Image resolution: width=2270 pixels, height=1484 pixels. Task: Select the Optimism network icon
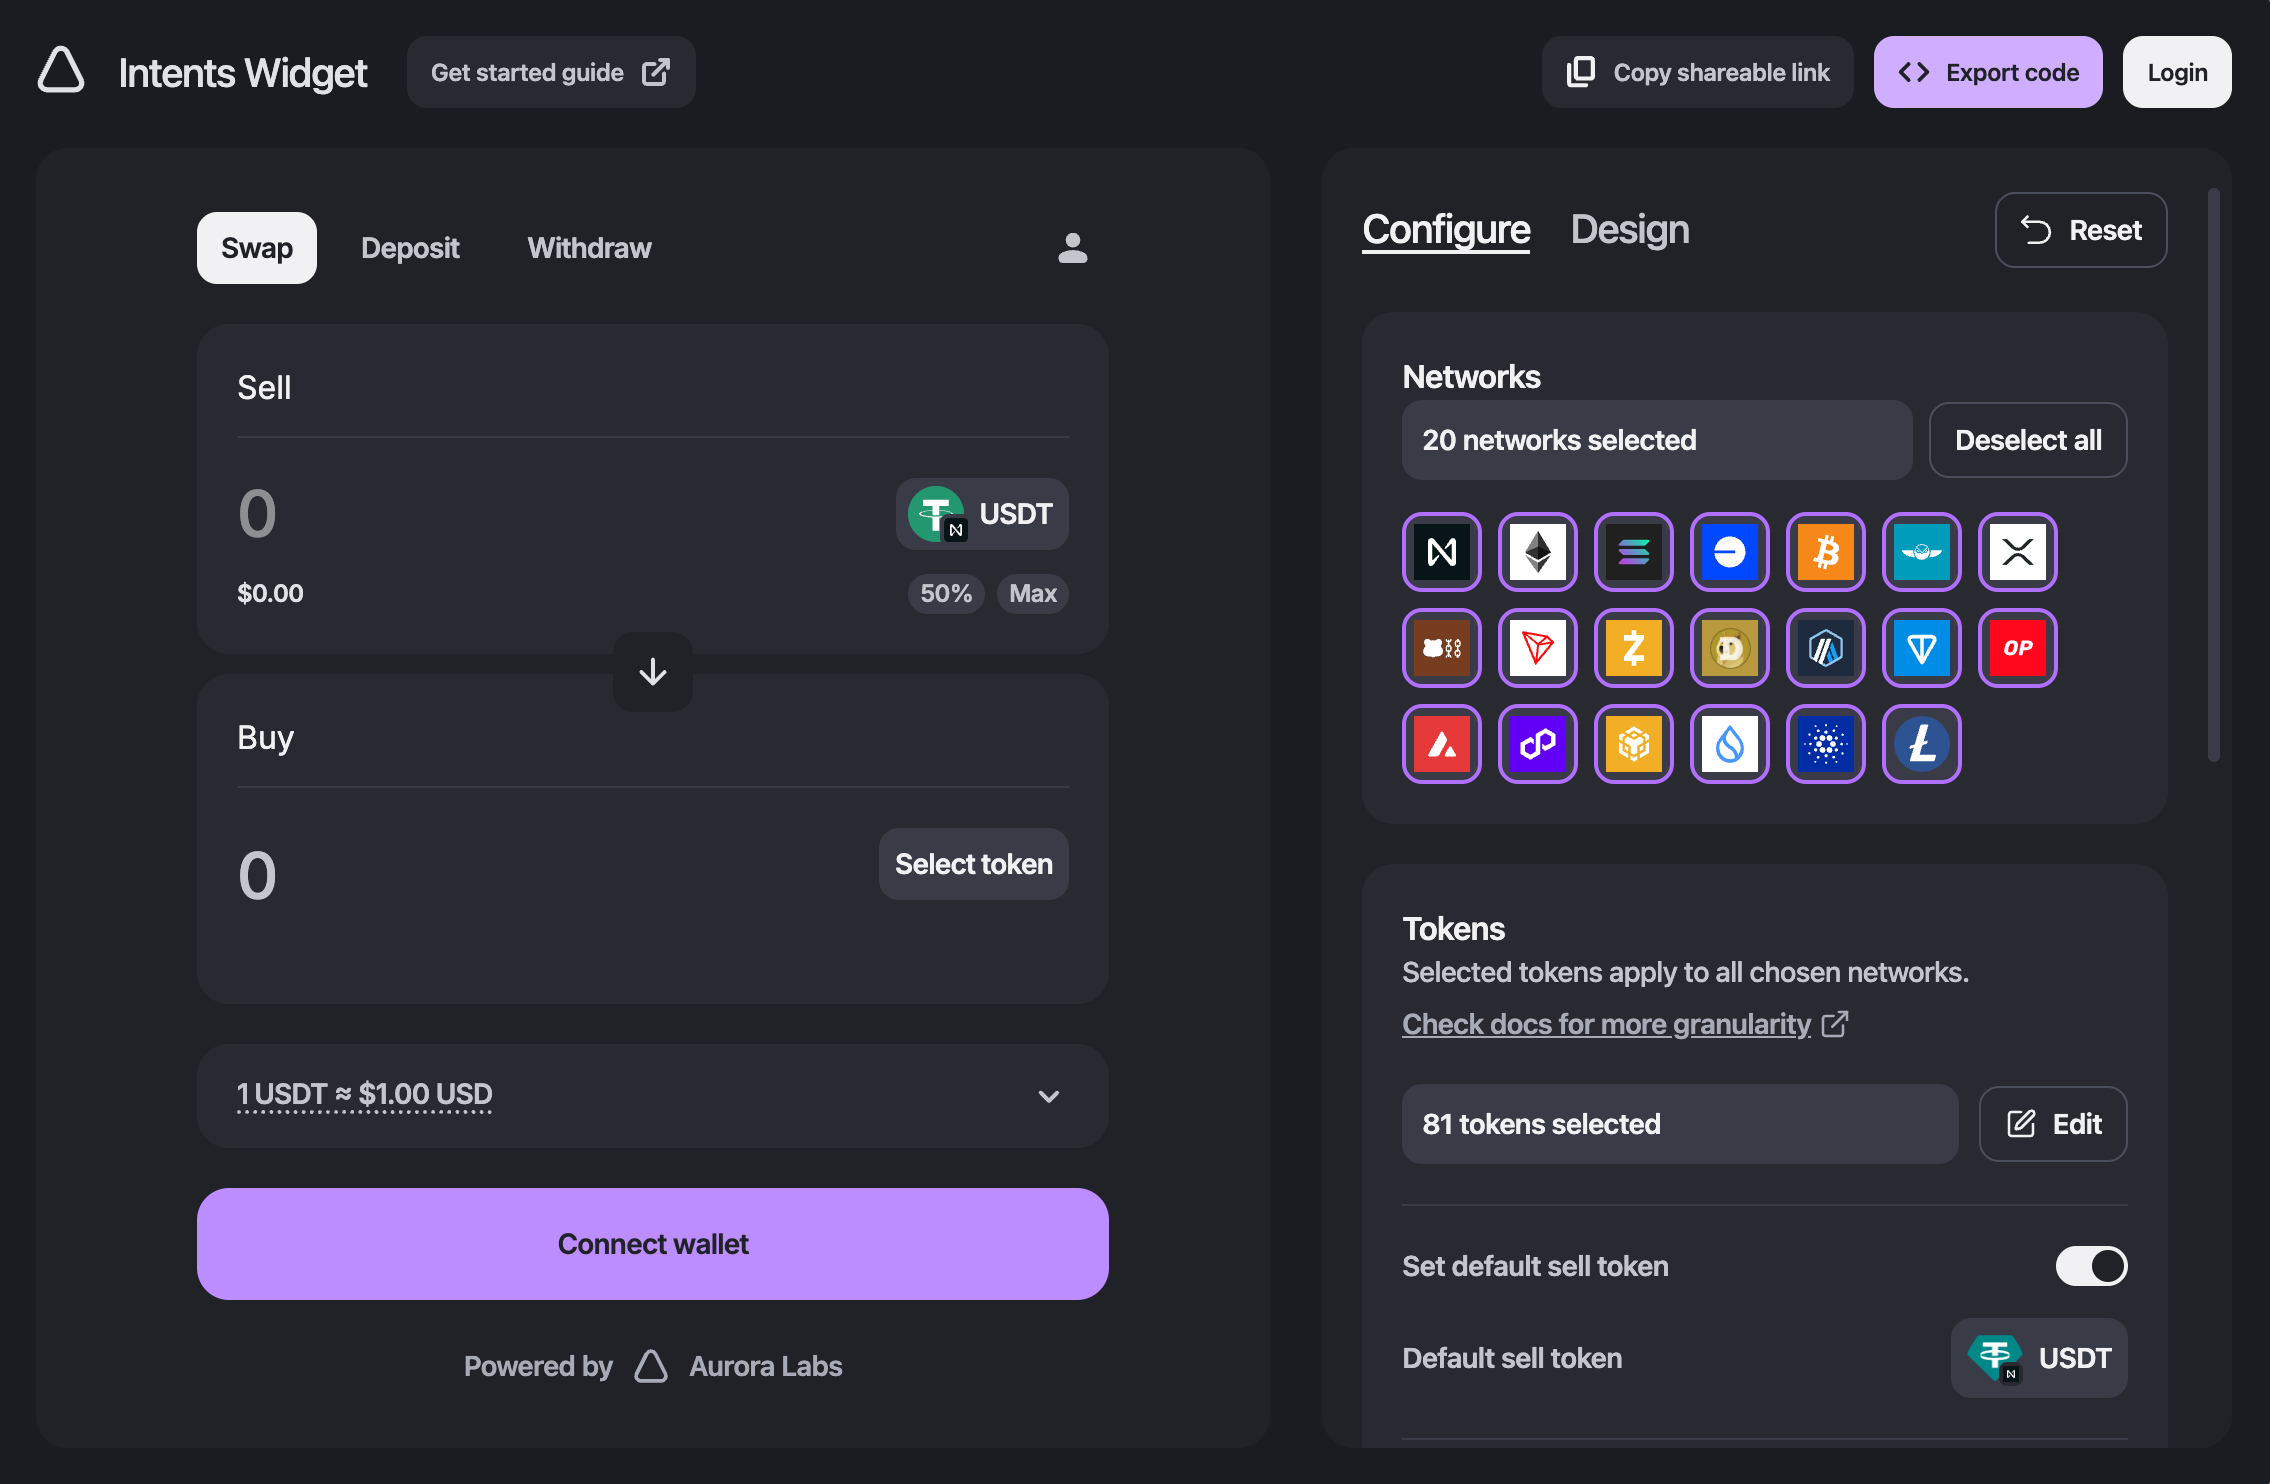click(2018, 648)
